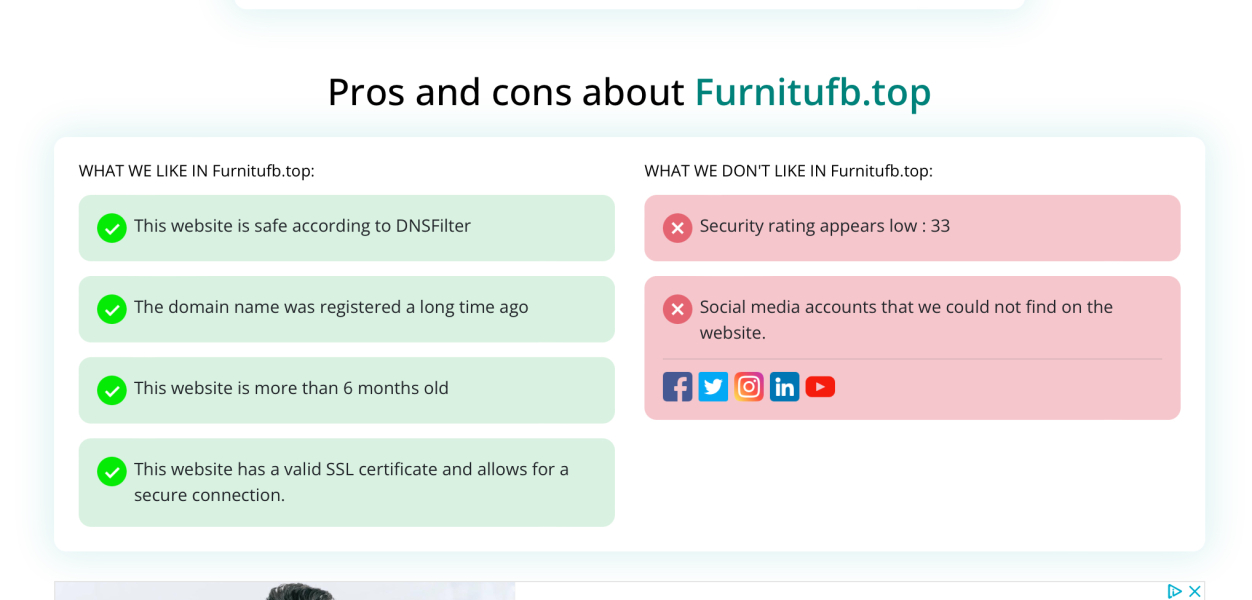Image resolution: width=1252 pixels, height=600 pixels.
Task: Open the LinkedIn icon
Action: [784, 386]
